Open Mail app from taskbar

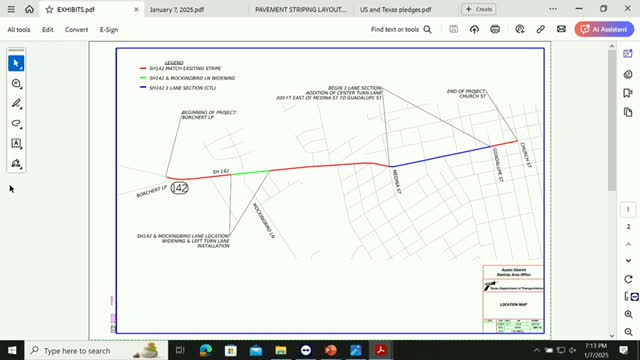tap(256, 350)
